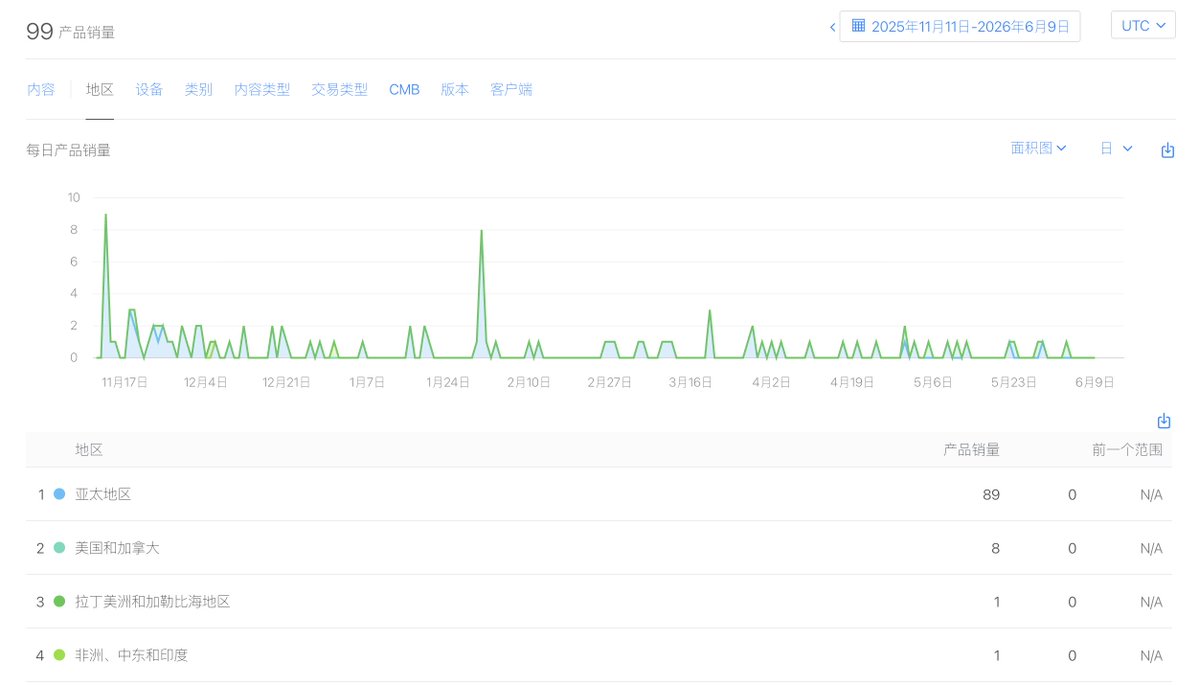Open the UTC timezone dropdown
Viewport: 1199px width, 685px height.
[1142, 25]
